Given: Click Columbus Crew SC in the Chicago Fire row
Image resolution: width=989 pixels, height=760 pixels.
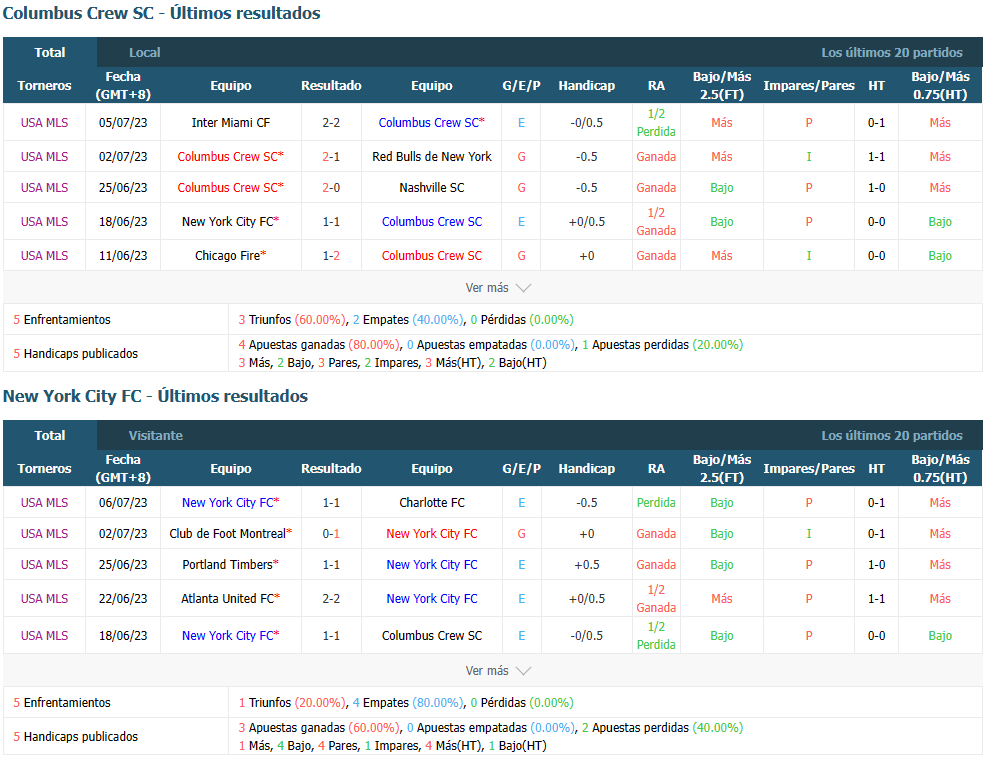Looking at the screenshot, I should click(x=431, y=255).
